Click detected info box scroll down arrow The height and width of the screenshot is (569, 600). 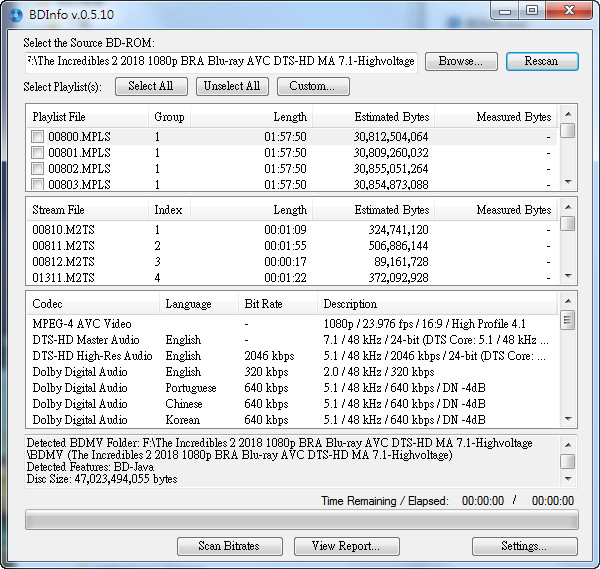point(568,479)
